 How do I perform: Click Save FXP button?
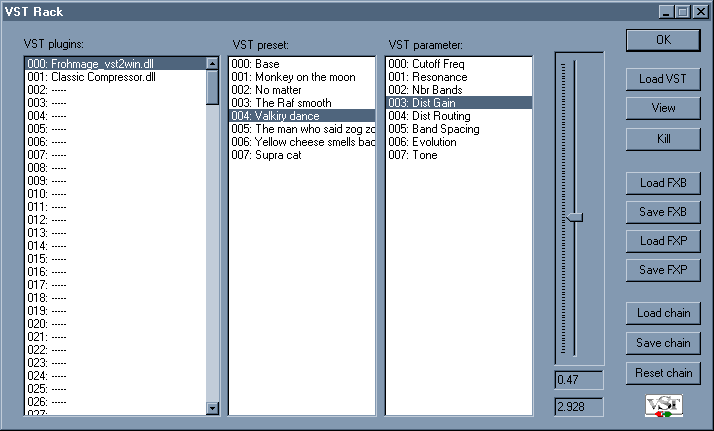(663, 270)
